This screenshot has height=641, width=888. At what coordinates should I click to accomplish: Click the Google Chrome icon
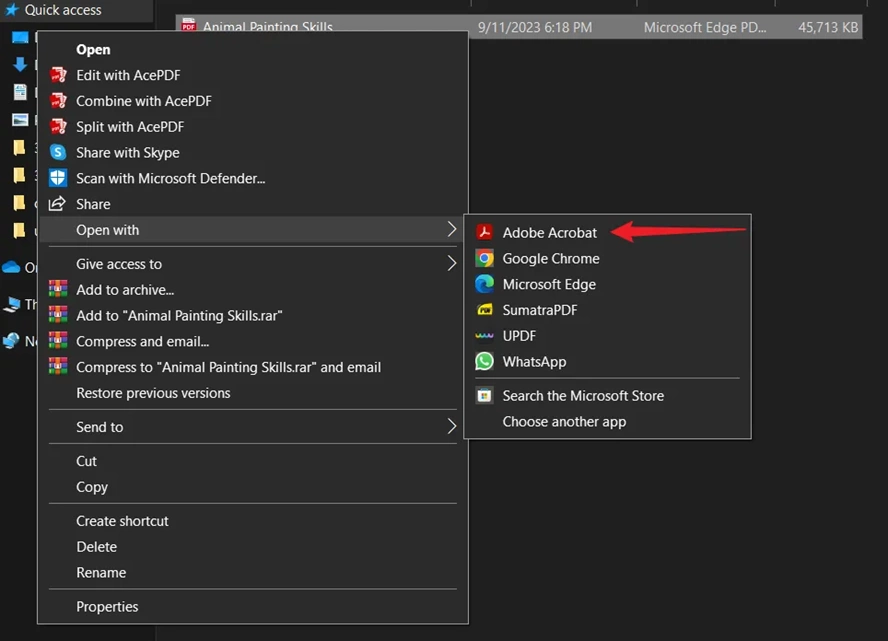coord(484,258)
